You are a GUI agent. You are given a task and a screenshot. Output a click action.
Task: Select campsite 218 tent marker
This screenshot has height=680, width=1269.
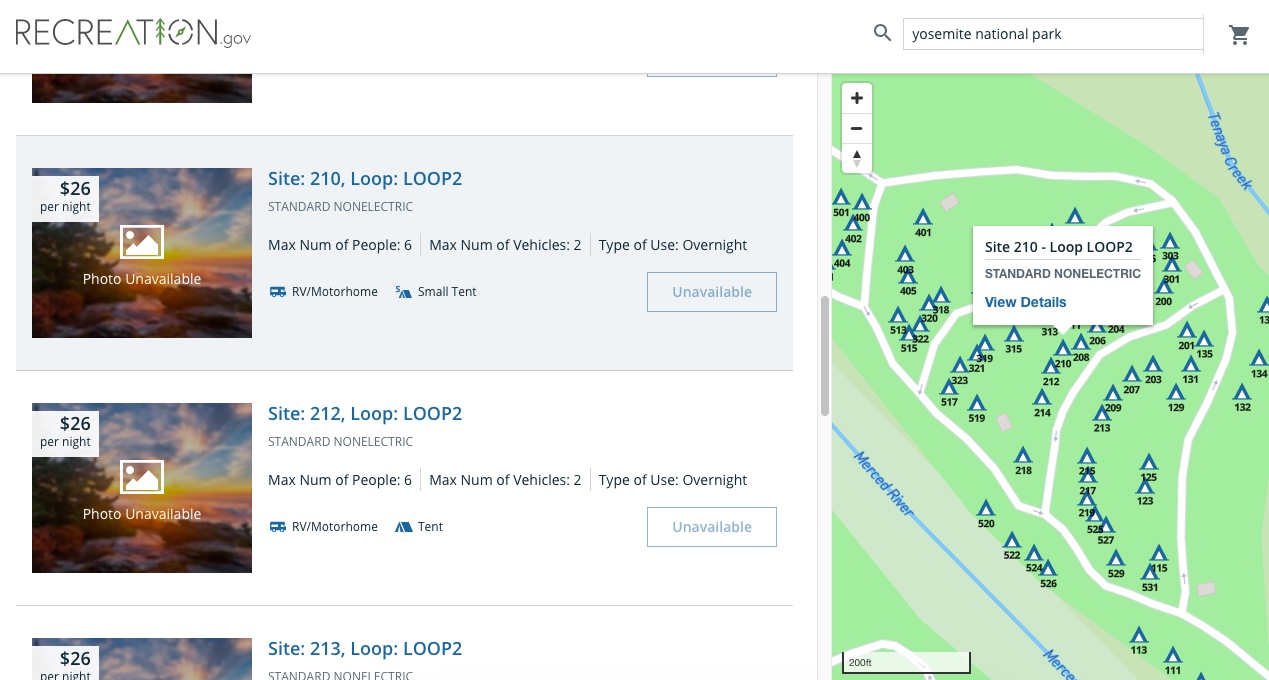click(x=1023, y=455)
